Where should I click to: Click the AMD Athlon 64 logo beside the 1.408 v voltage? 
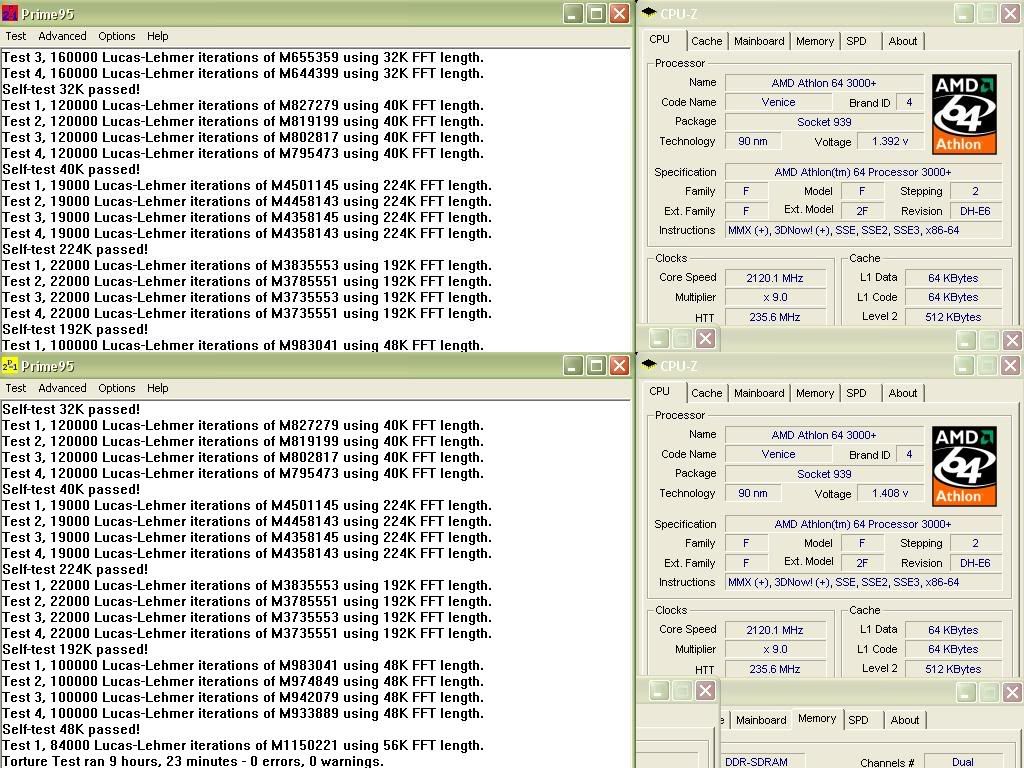pos(964,465)
